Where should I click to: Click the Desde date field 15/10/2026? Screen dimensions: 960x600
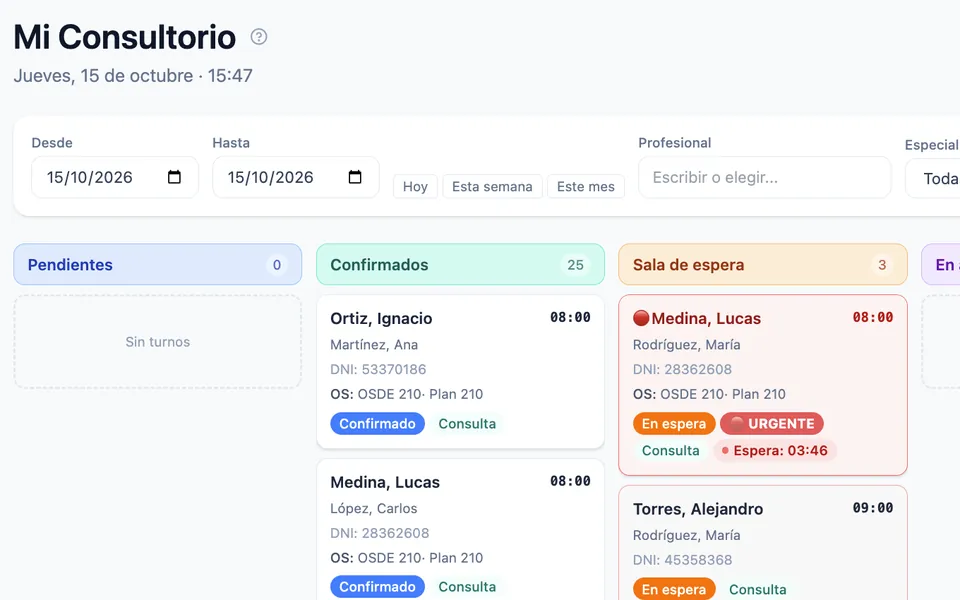[x=115, y=177]
